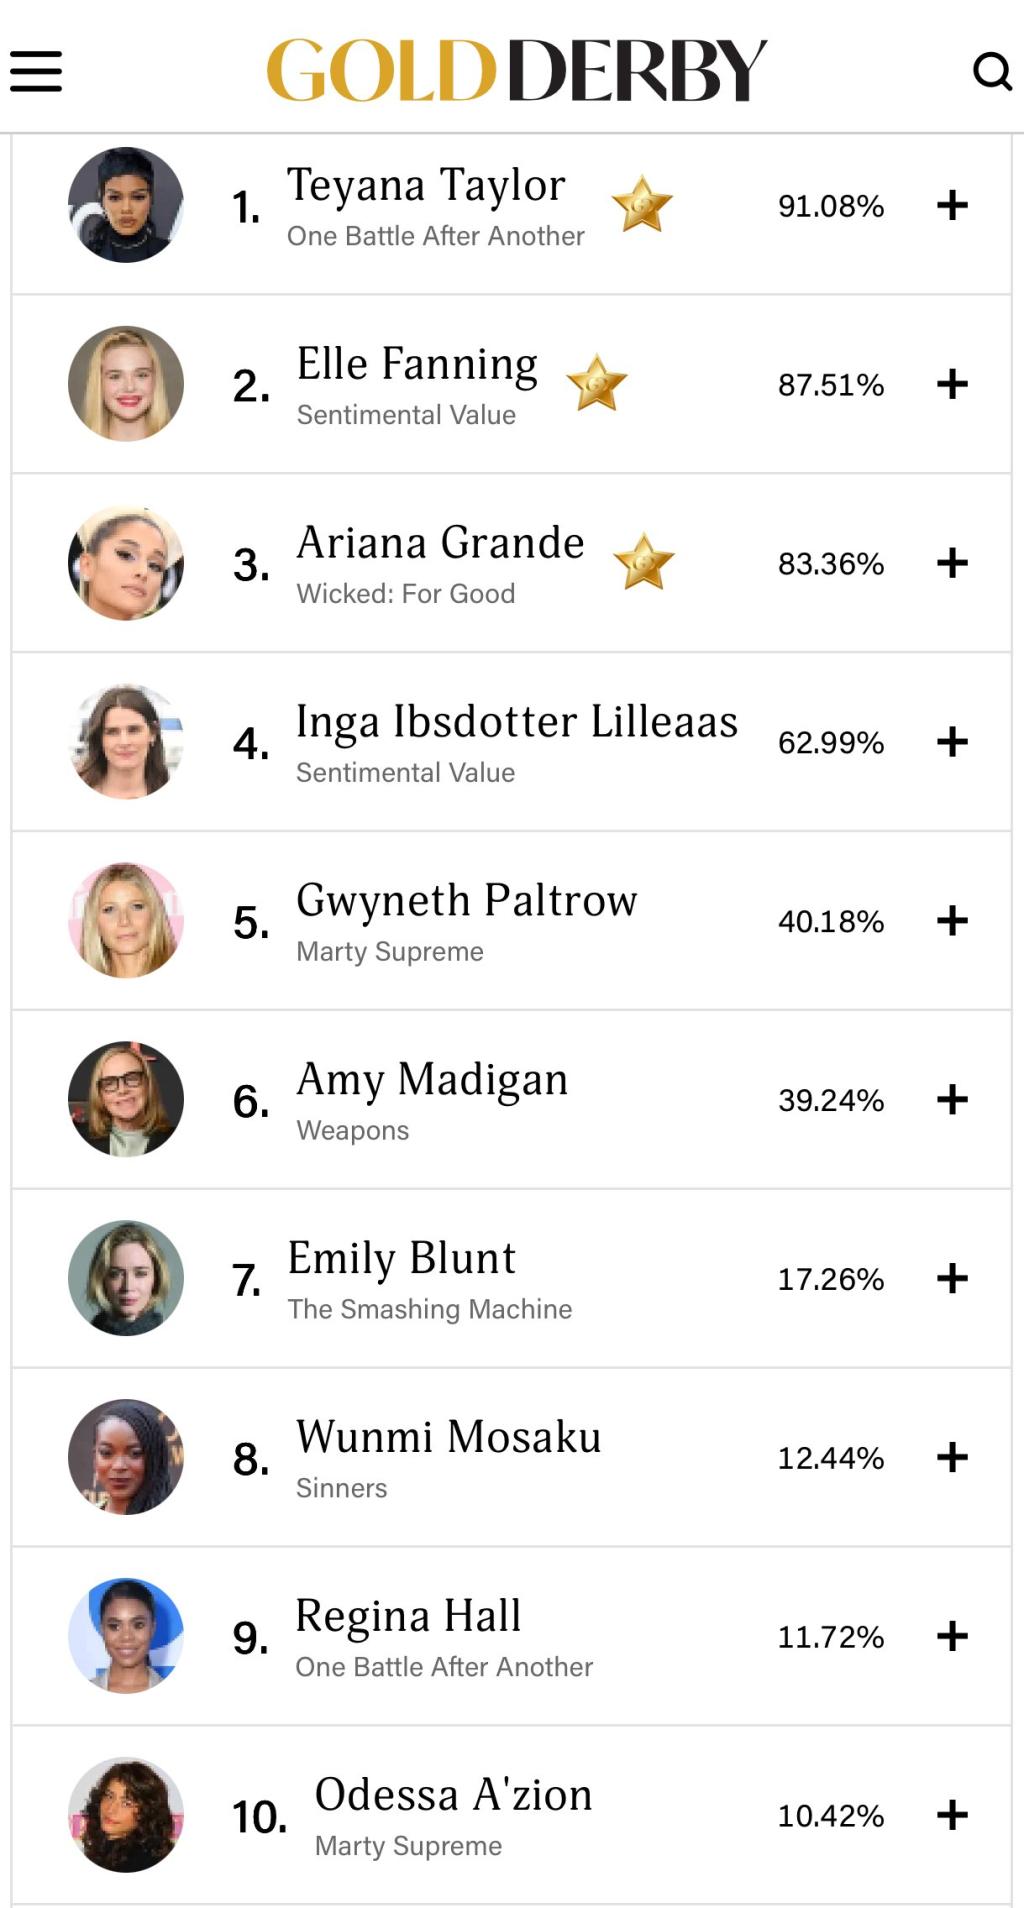Image resolution: width=1024 pixels, height=1908 pixels.
Task: Click the Emily Blunt name link
Action: coord(401,1259)
